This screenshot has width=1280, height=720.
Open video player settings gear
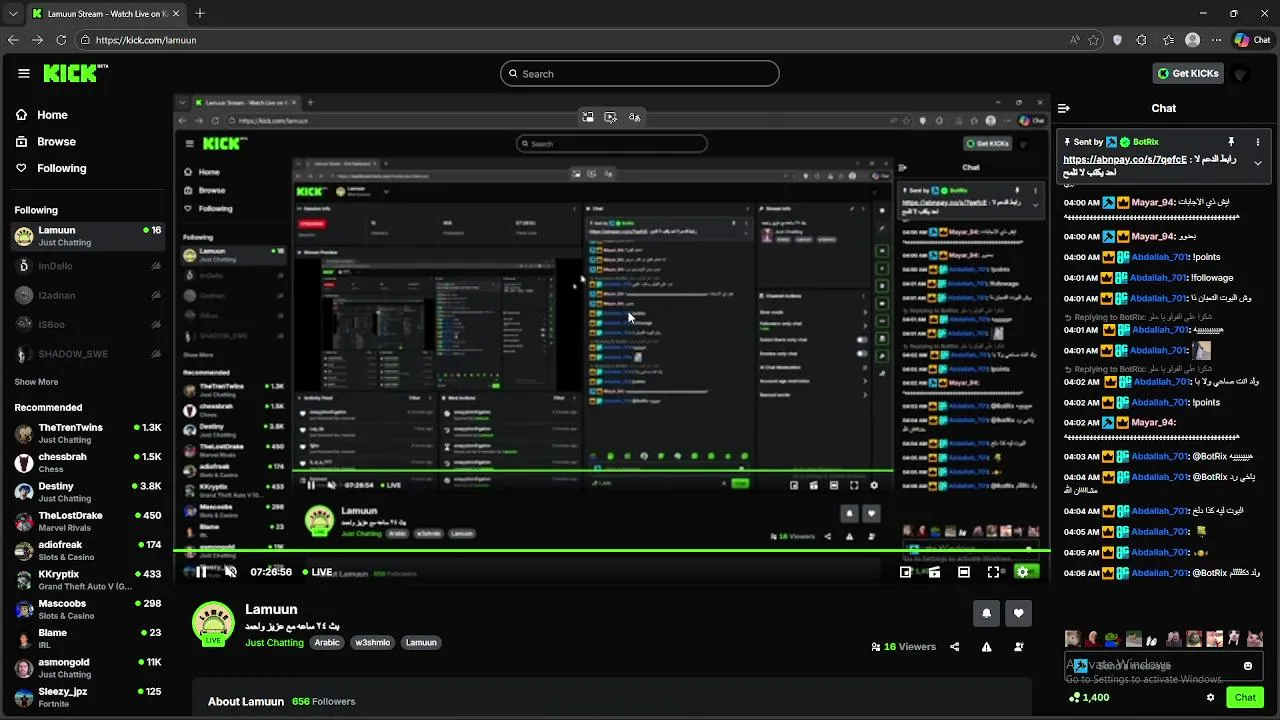pos(1022,572)
